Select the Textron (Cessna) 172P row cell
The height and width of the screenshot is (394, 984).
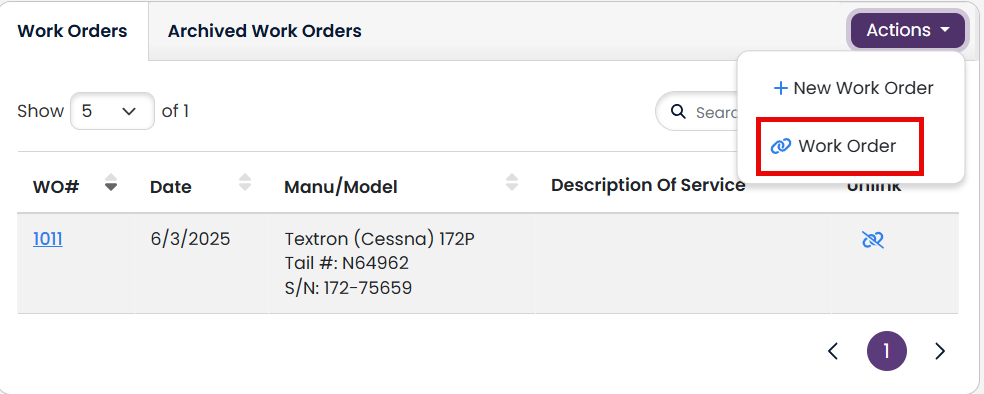pyautogui.click(x=402, y=264)
